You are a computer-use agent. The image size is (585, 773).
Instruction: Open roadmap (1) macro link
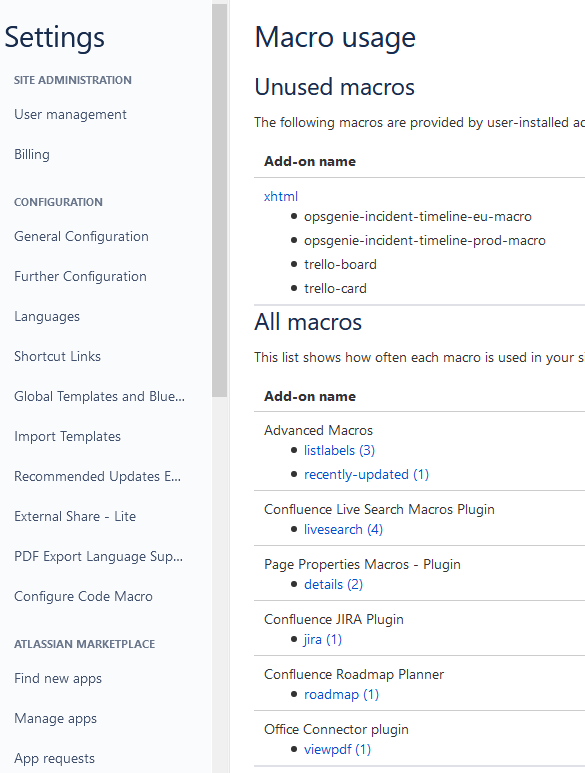(341, 694)
